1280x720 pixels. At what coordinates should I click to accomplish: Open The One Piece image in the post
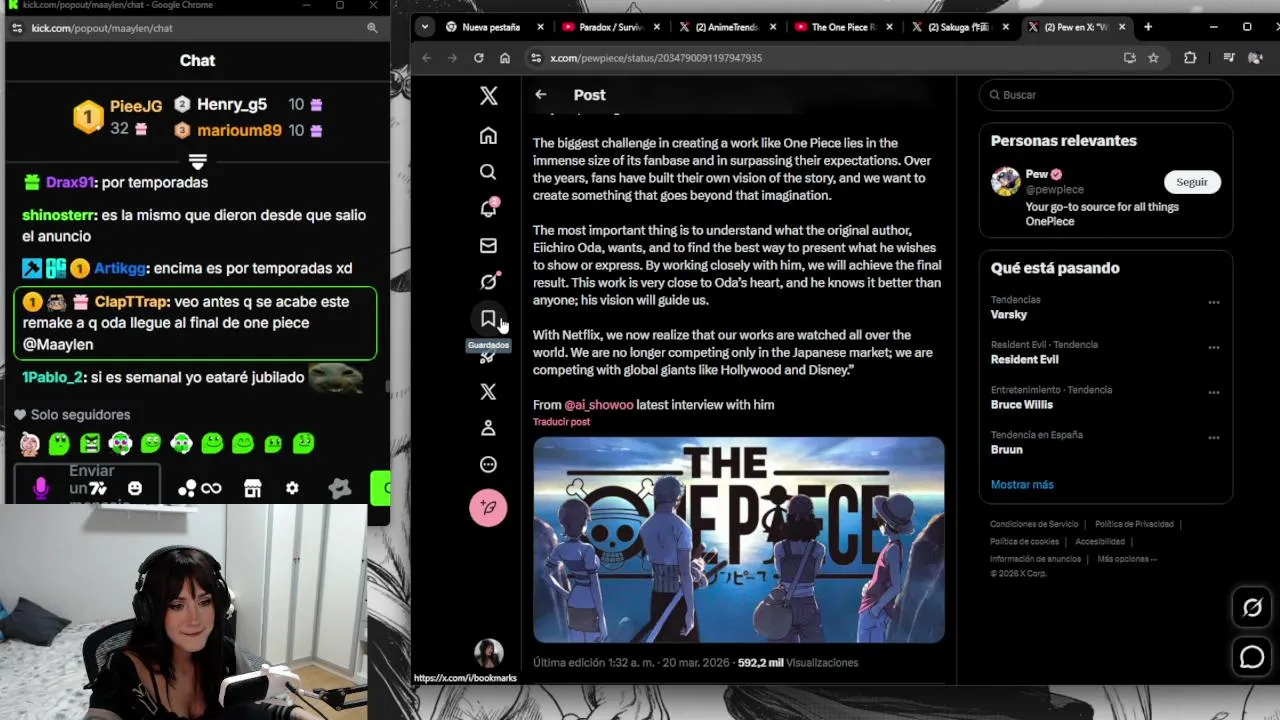pos(738,540)
